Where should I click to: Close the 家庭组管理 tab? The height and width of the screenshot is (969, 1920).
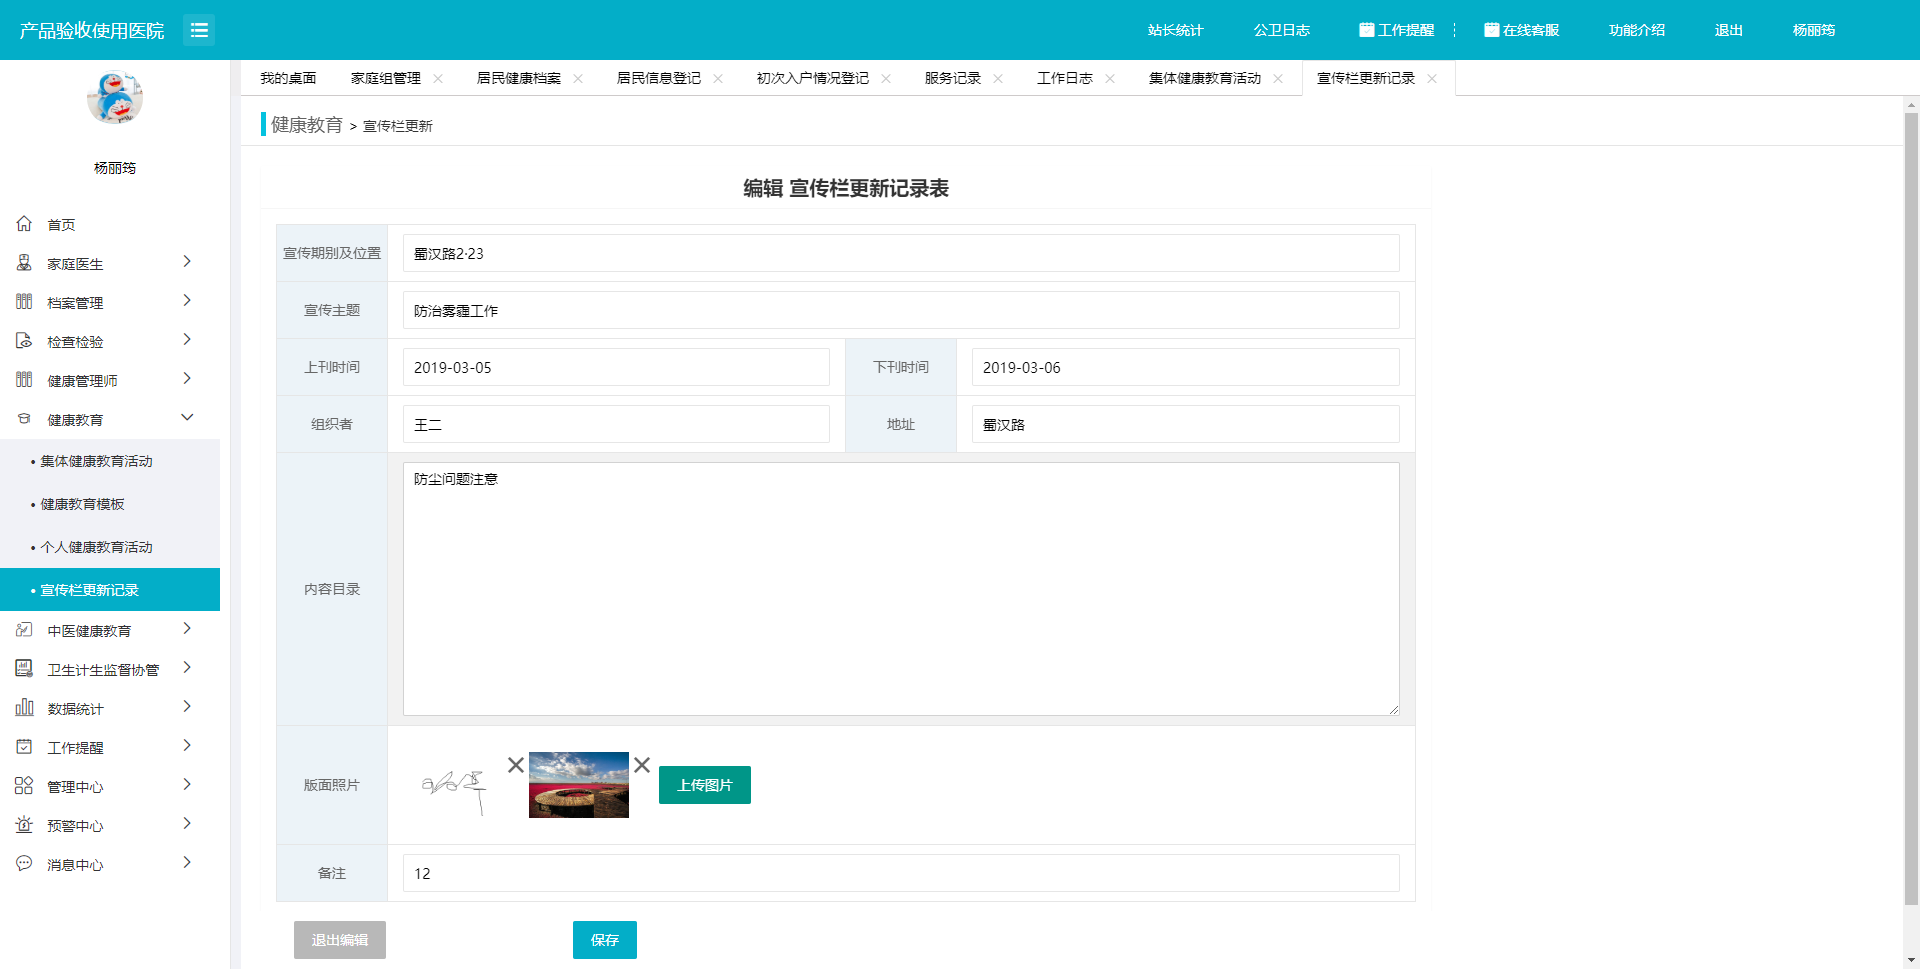[x=438, y=78]
